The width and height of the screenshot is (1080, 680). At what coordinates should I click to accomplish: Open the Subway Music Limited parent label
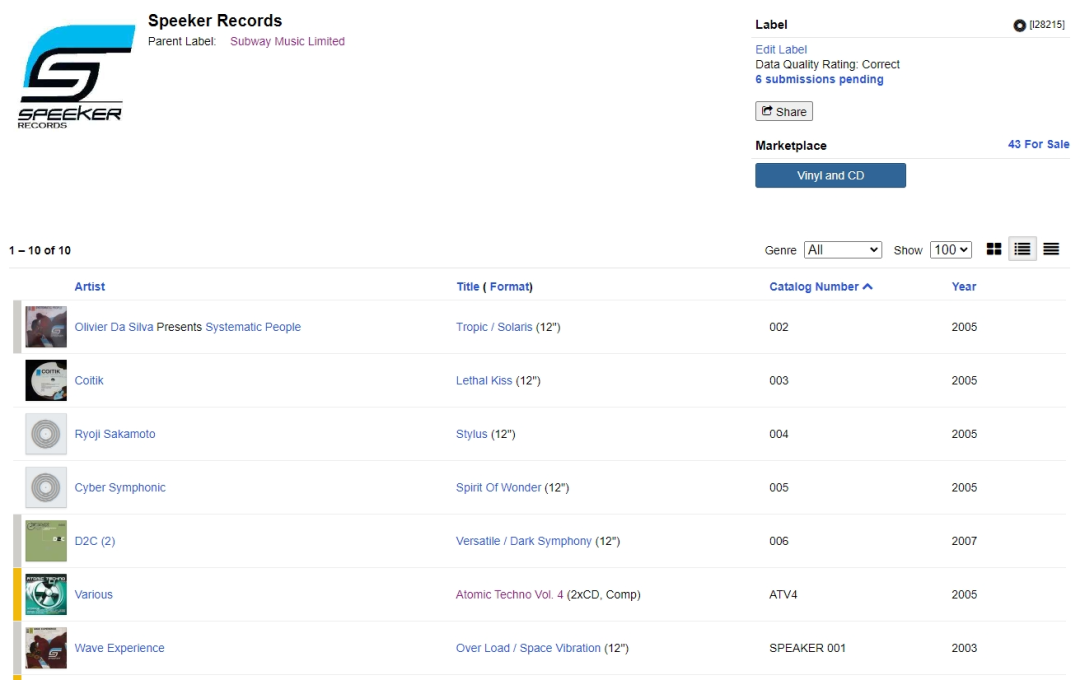tap(287, 41)
